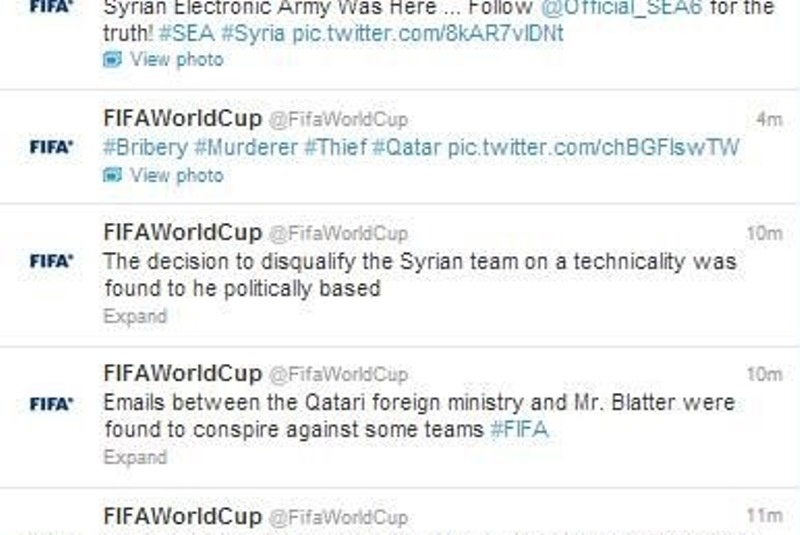
Task: Click the #Thief hashtag
Action: [x=334, y=148]
